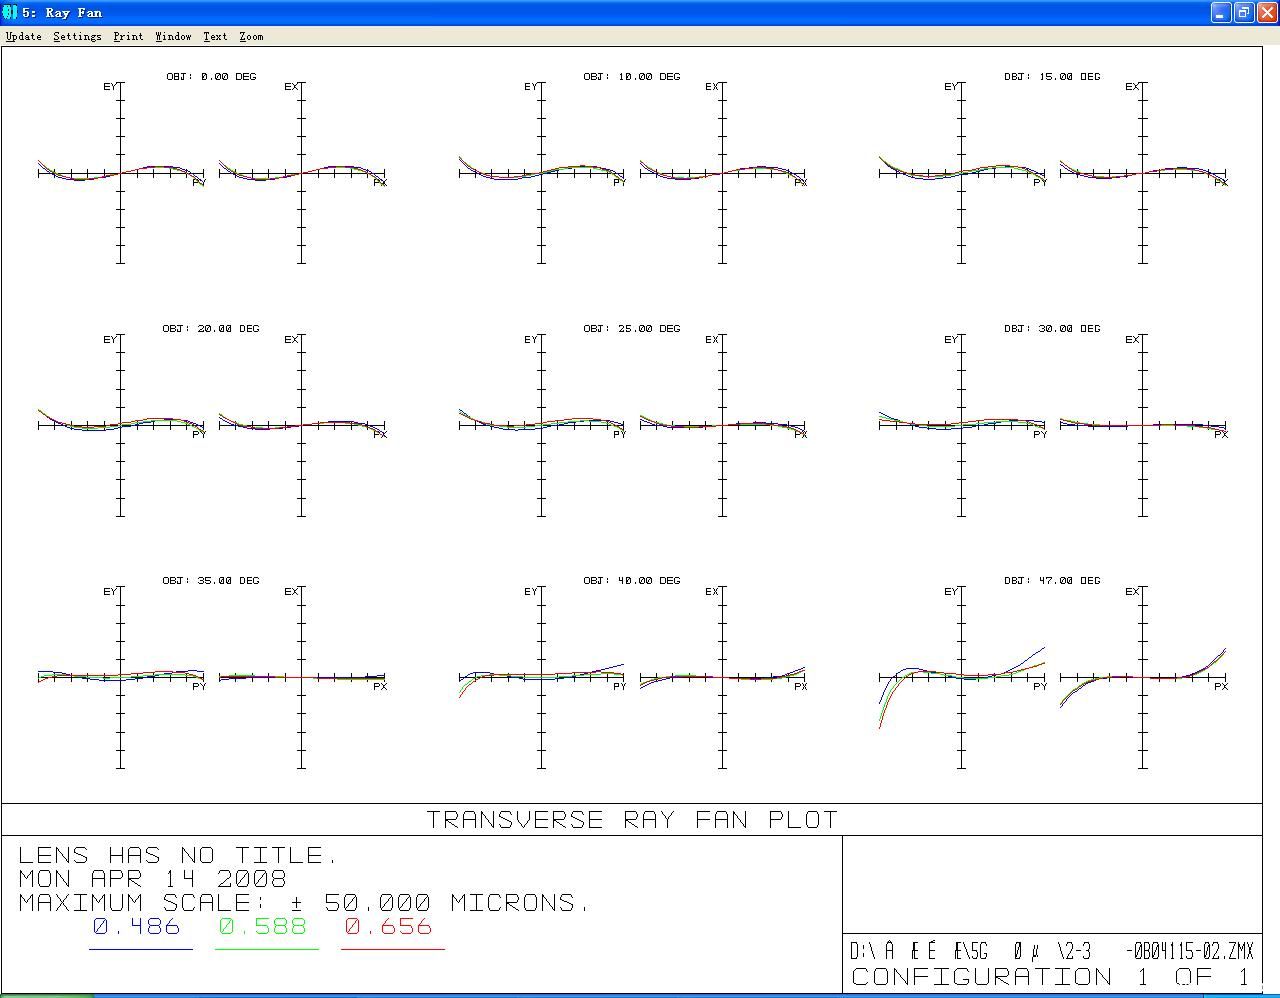Click the Transverse Ray Fan Plot title
1280x998 pixels.
(x=632, y=820)
